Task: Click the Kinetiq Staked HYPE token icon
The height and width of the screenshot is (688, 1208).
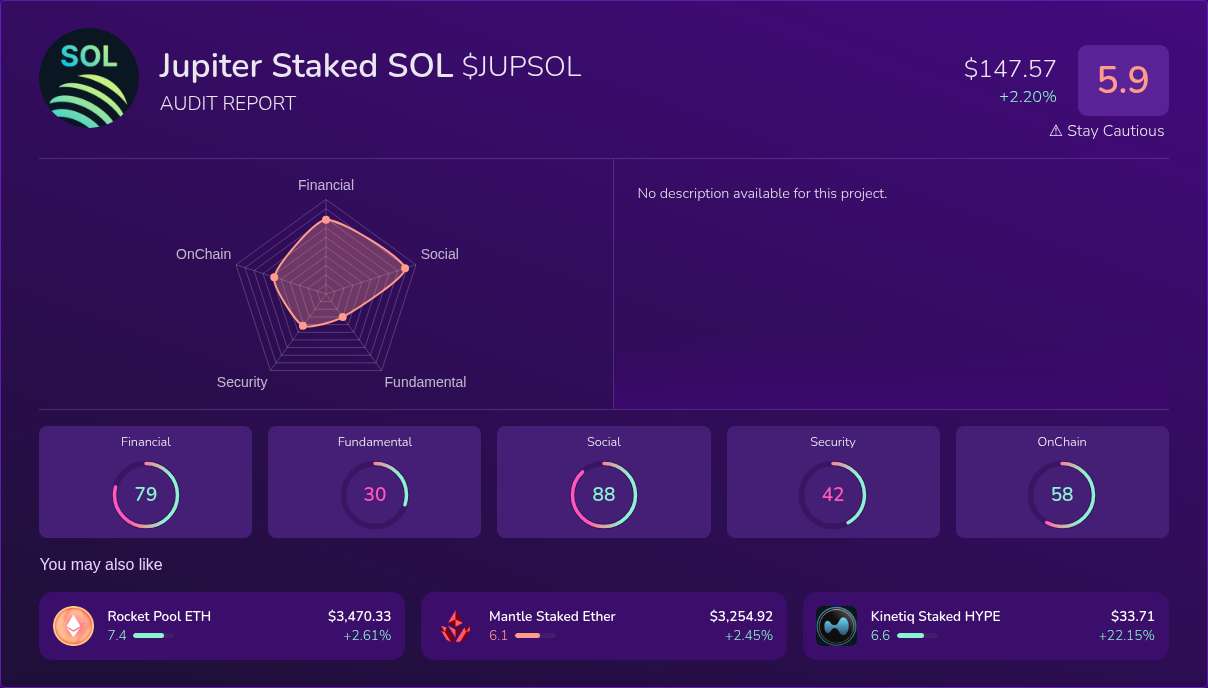Action: [837, 625]
